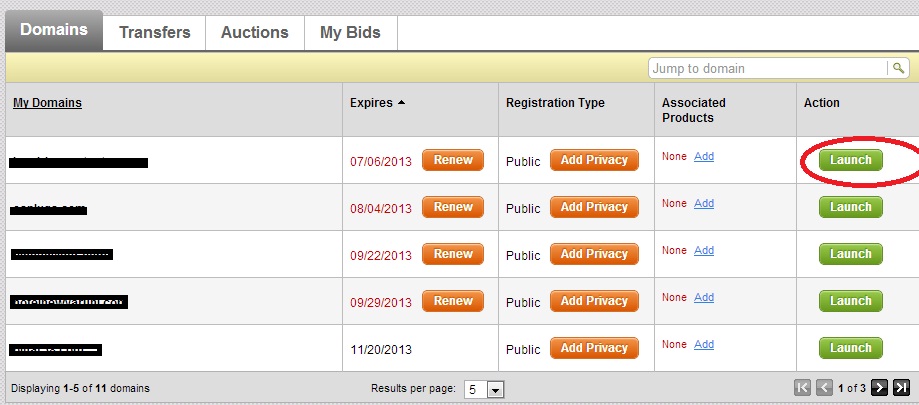The image size is (919, 405).
Task: Click Add link in 09/29/2013 row
Action: 704,297
